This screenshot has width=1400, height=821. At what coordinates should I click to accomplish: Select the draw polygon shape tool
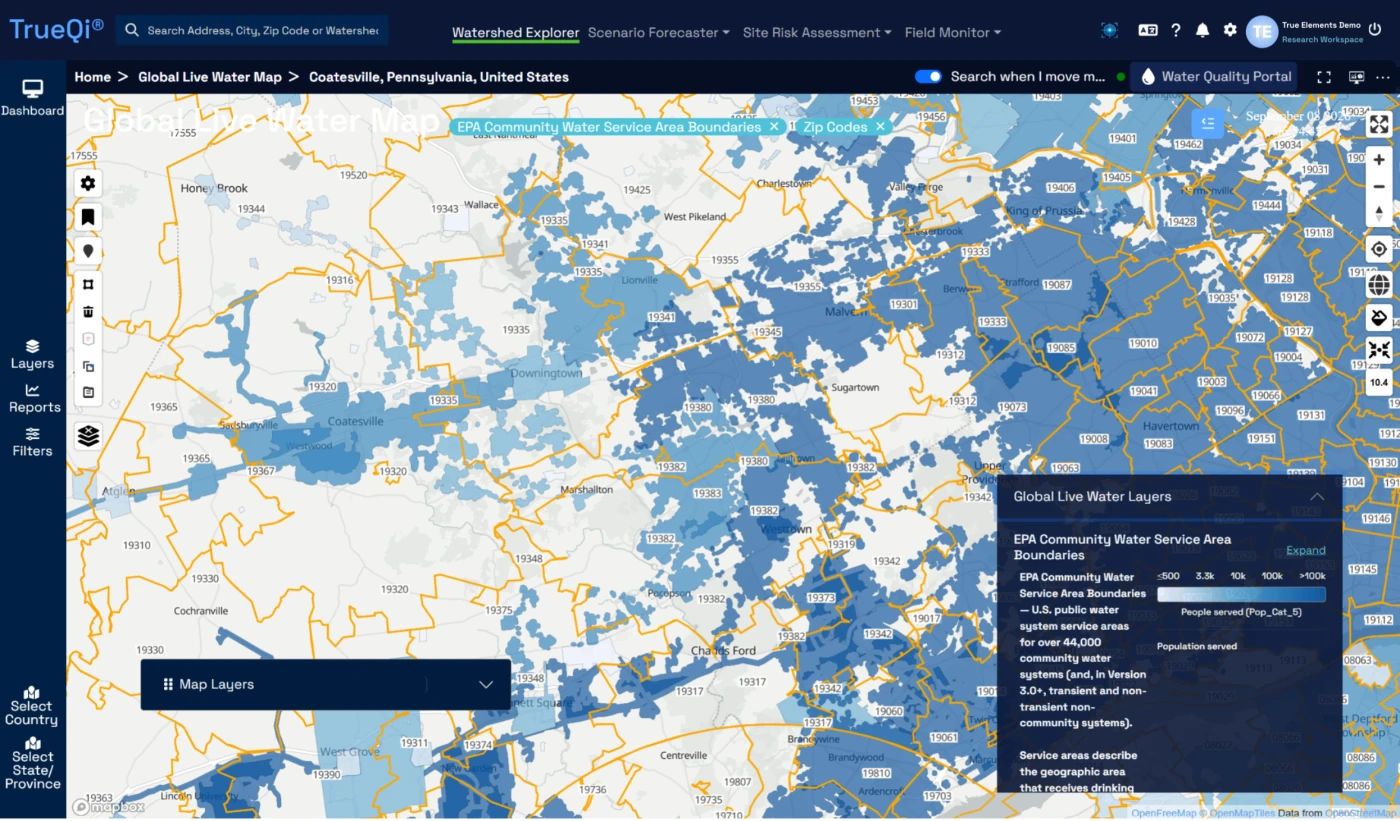coord(88,285)
